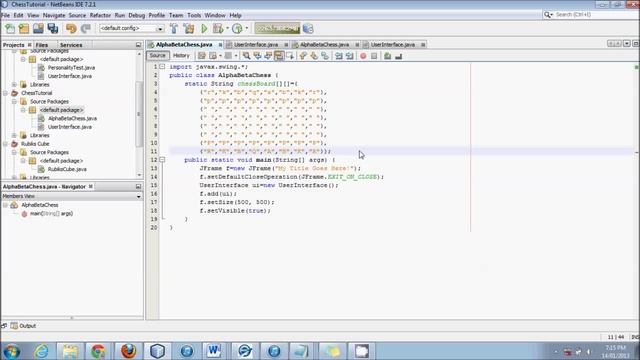This screenshot has width=640, height=360.
Task: Click the grey Redo arrow icon
Action: coord(85,29)
